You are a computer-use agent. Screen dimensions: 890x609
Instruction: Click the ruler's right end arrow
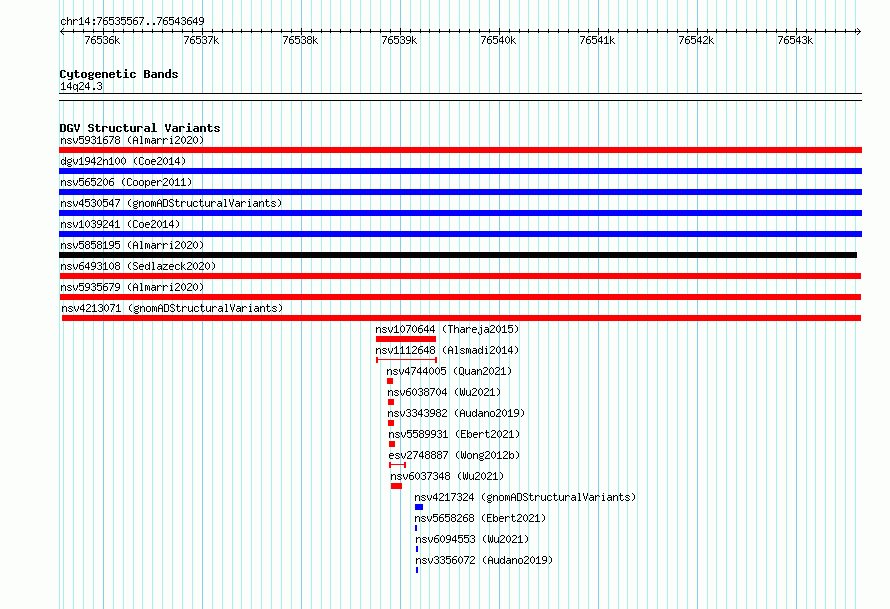pos(859,31)
